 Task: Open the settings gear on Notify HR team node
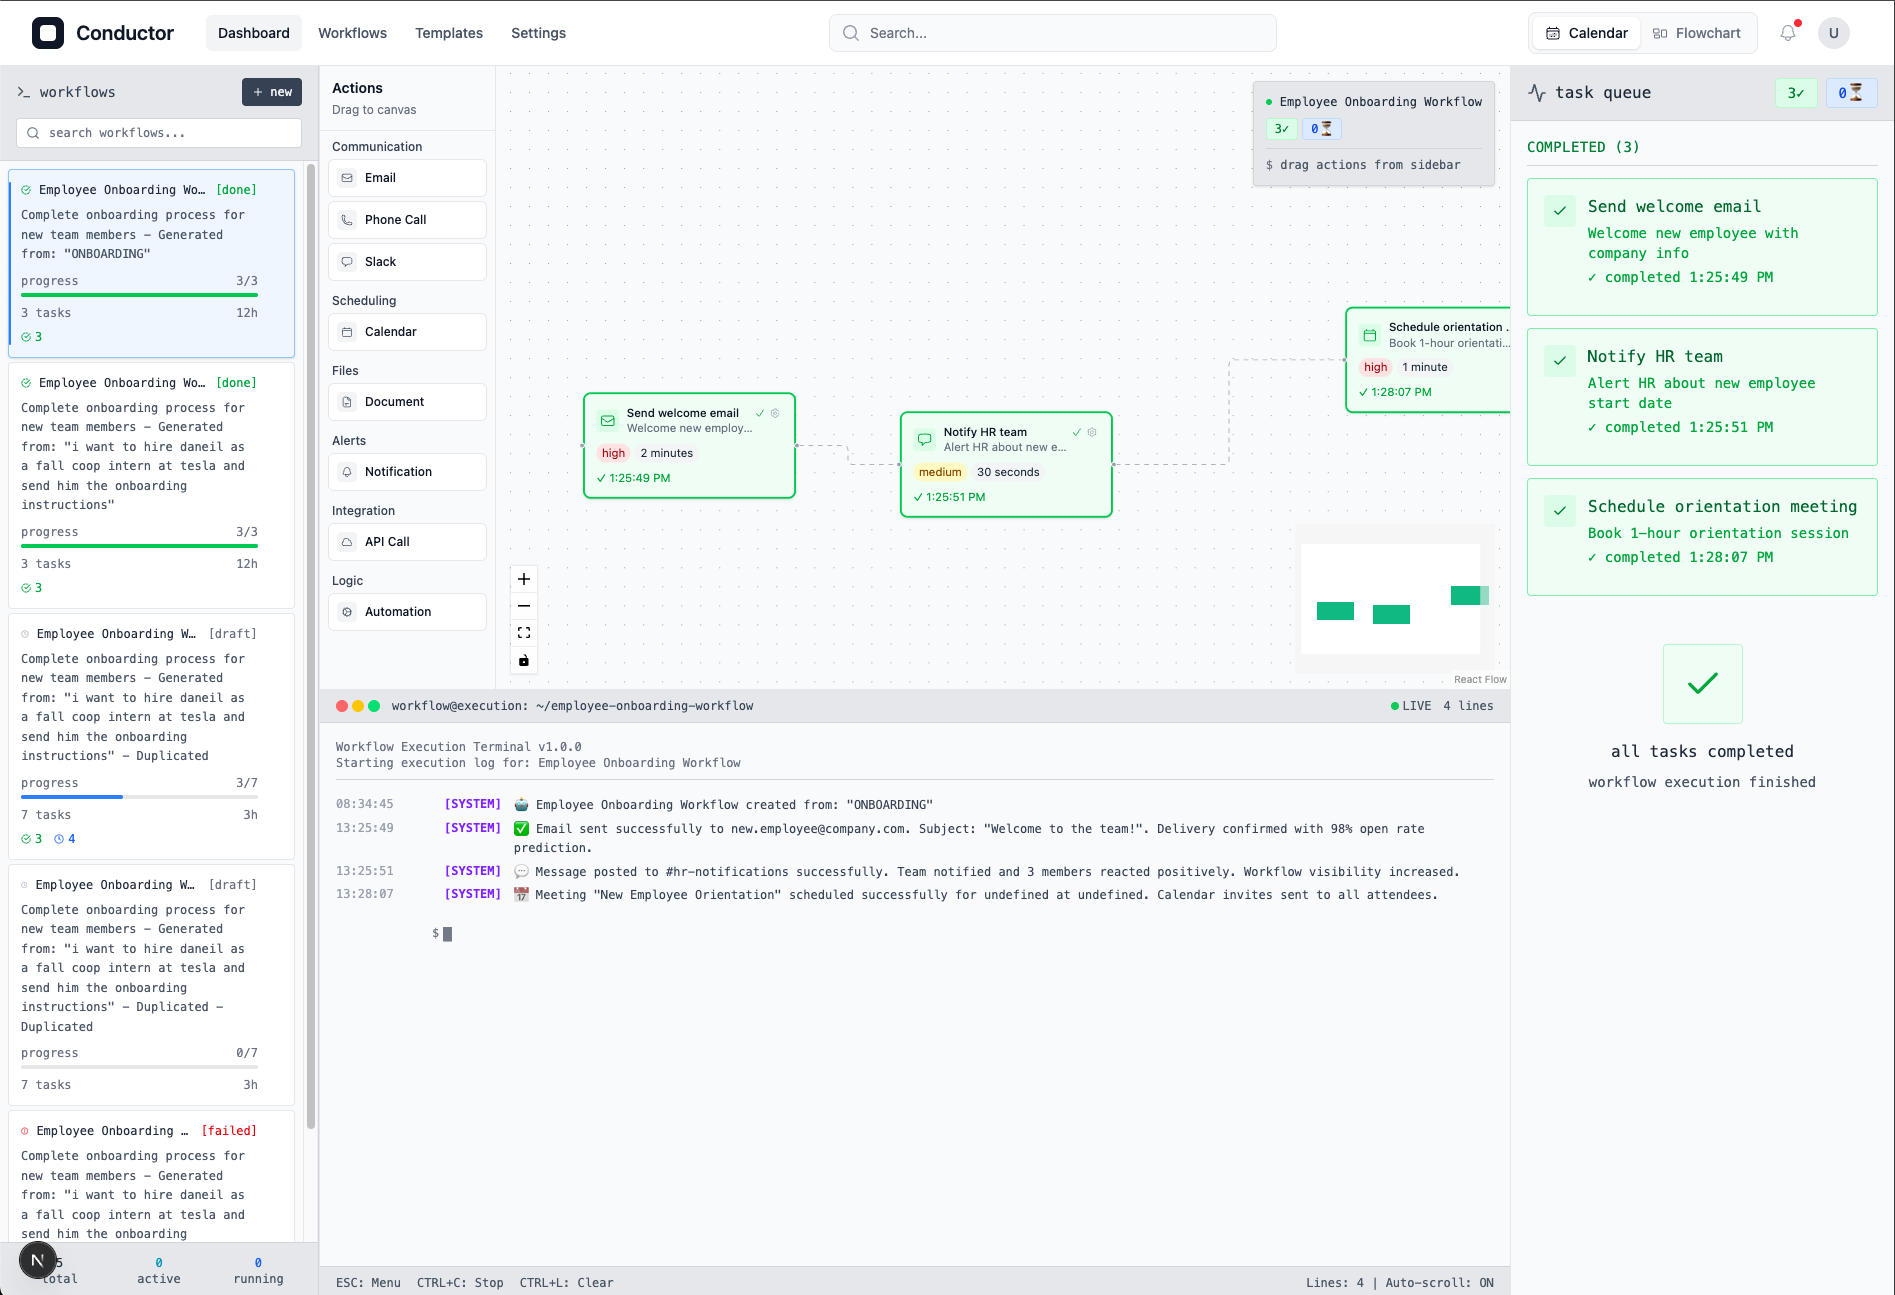[x=1092, y=432]
